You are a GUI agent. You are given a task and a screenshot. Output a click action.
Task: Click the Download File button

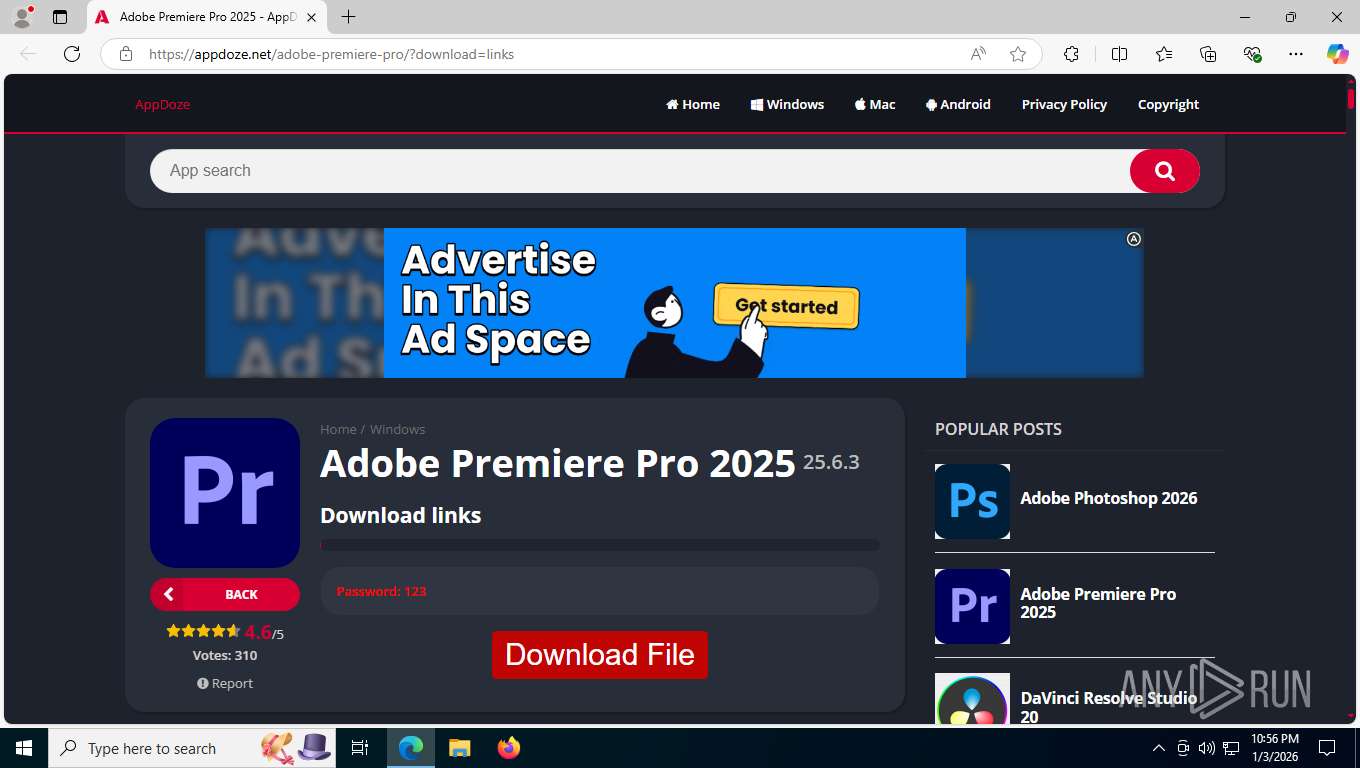click(x=600, y=655)
